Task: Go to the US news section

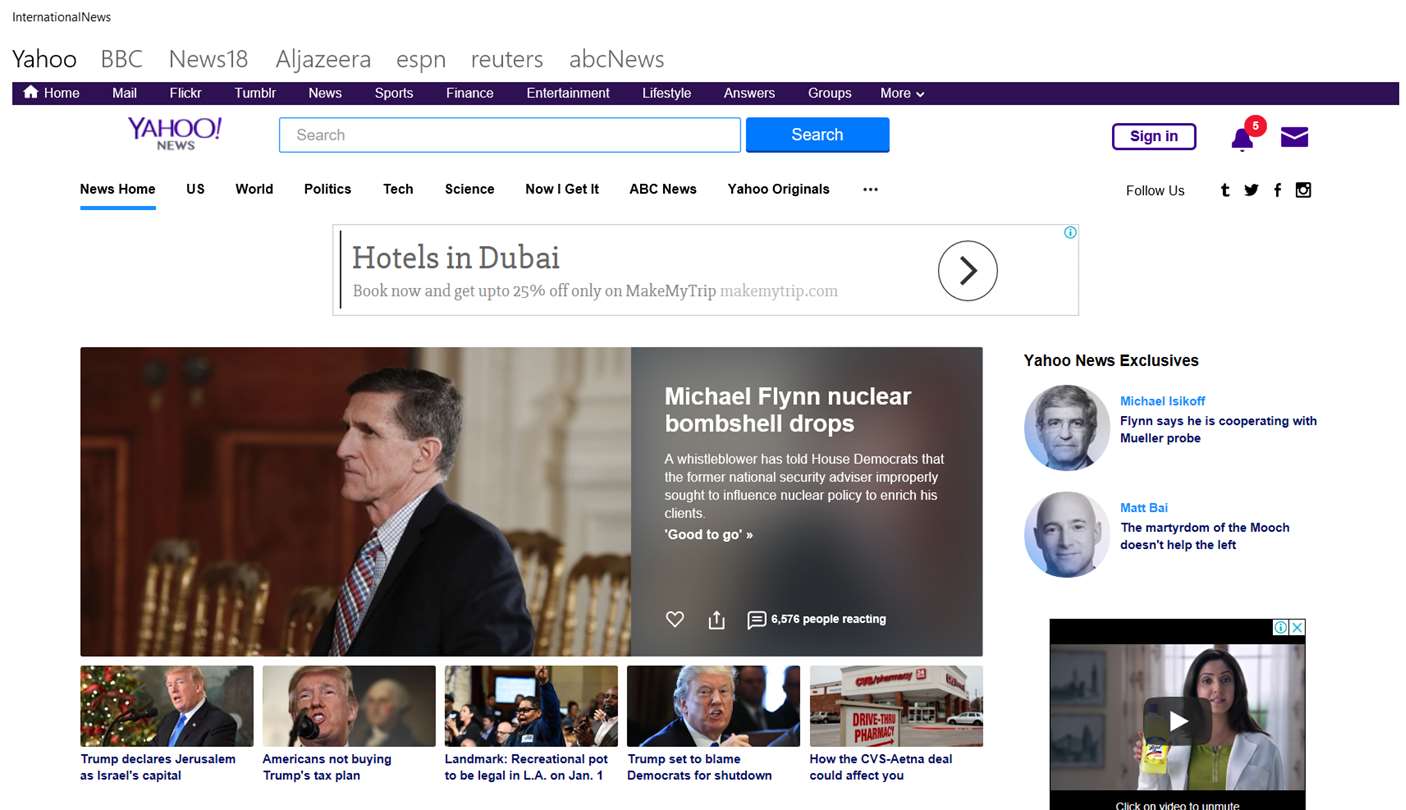Action: pyautogui.click(x=195, y=189)
